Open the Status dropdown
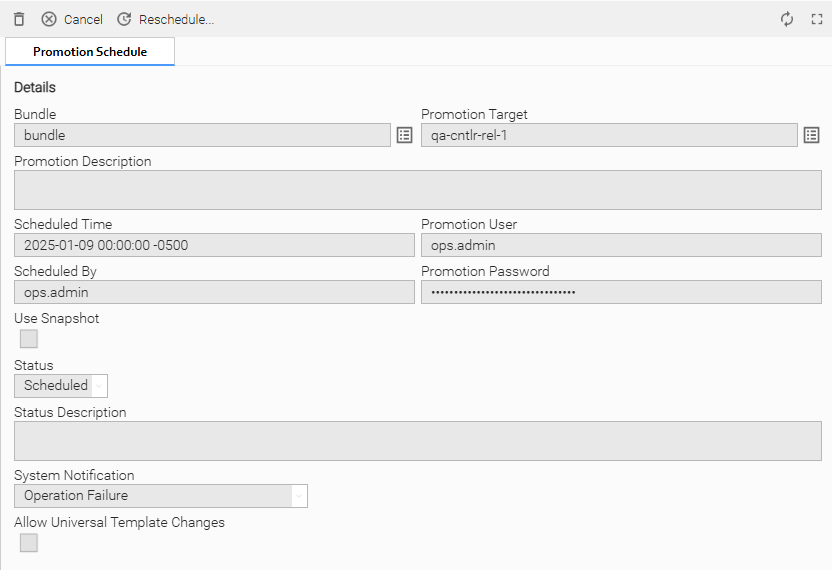The height and width of the screenshot is (570, 832). coord(61,385)
